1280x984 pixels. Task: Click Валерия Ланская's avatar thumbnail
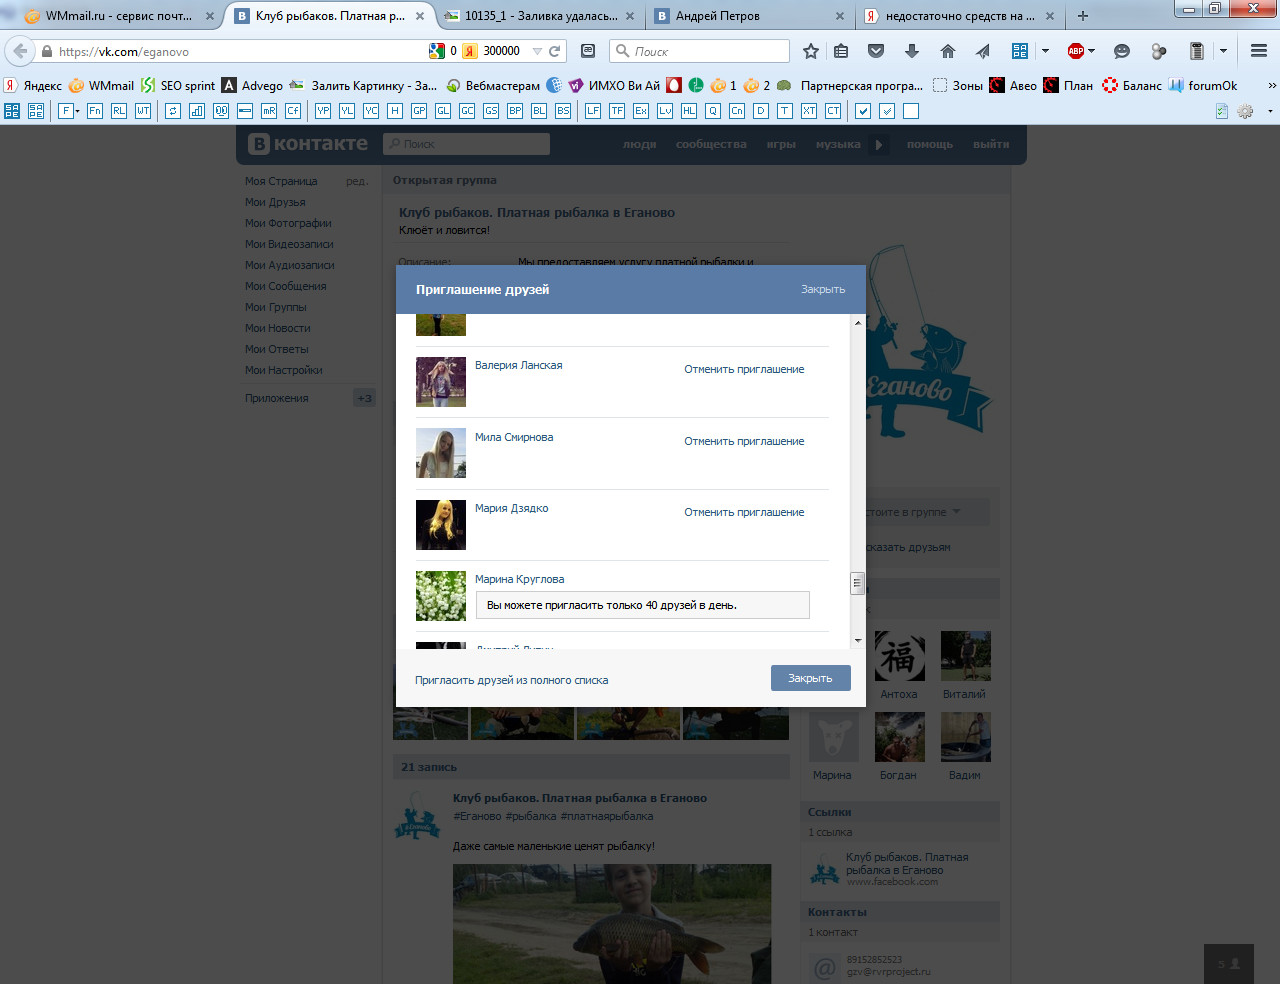coord(441,382)
